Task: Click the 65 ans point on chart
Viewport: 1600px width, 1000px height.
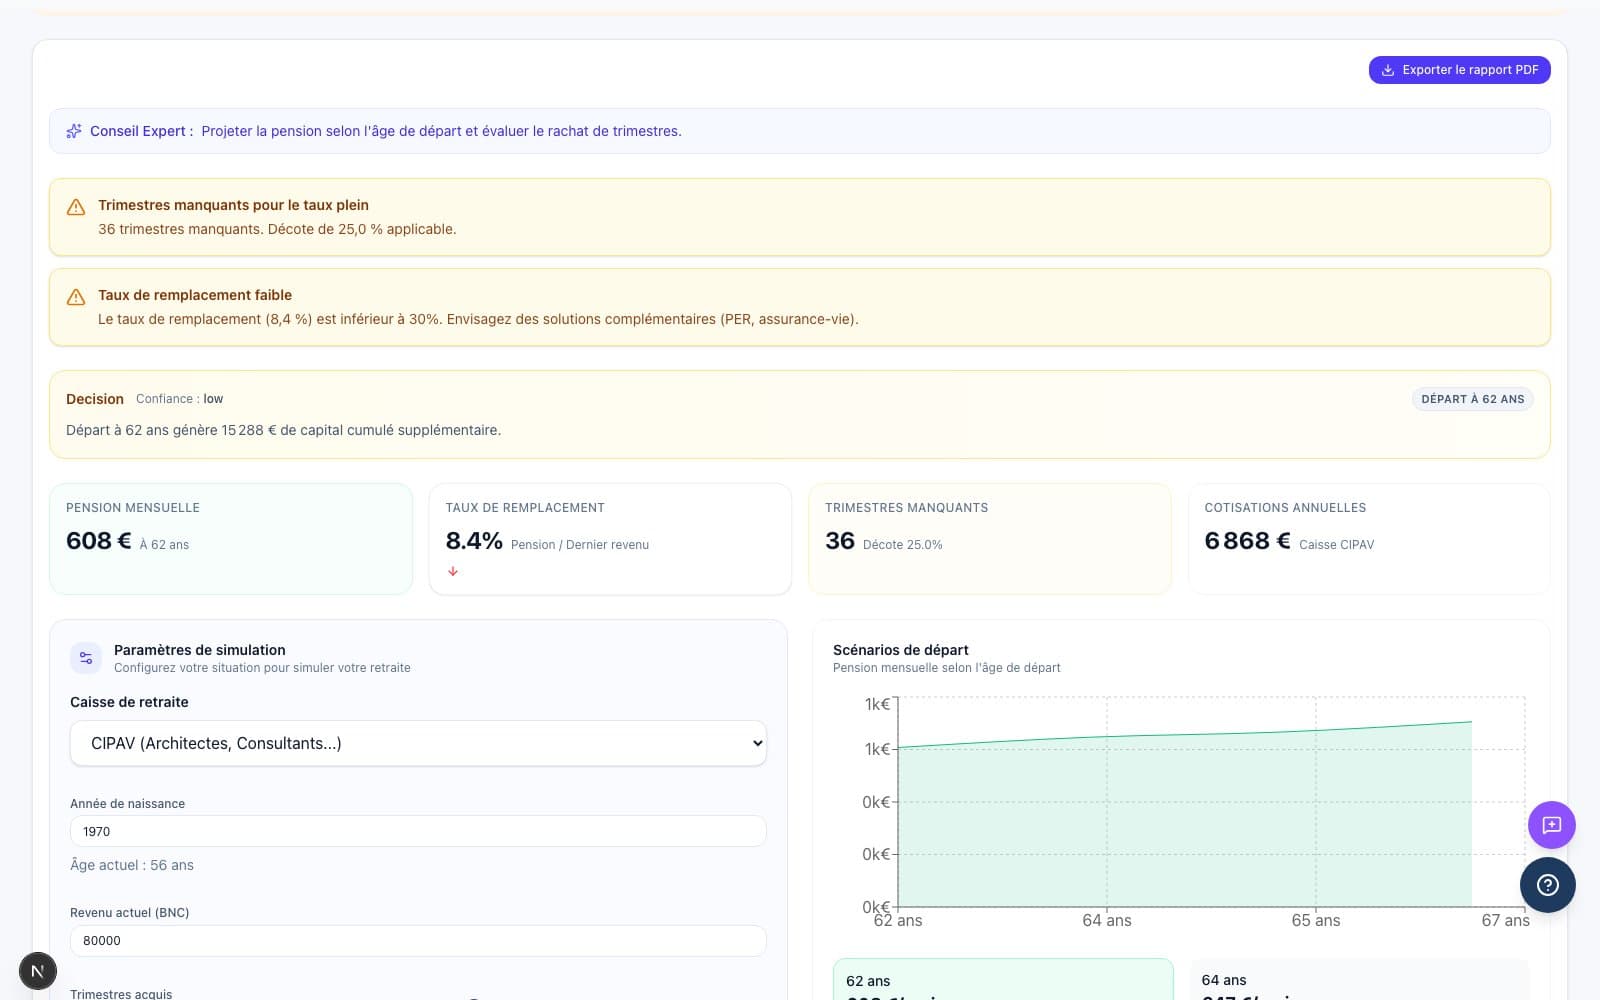Action: (x=1315, y=731)
